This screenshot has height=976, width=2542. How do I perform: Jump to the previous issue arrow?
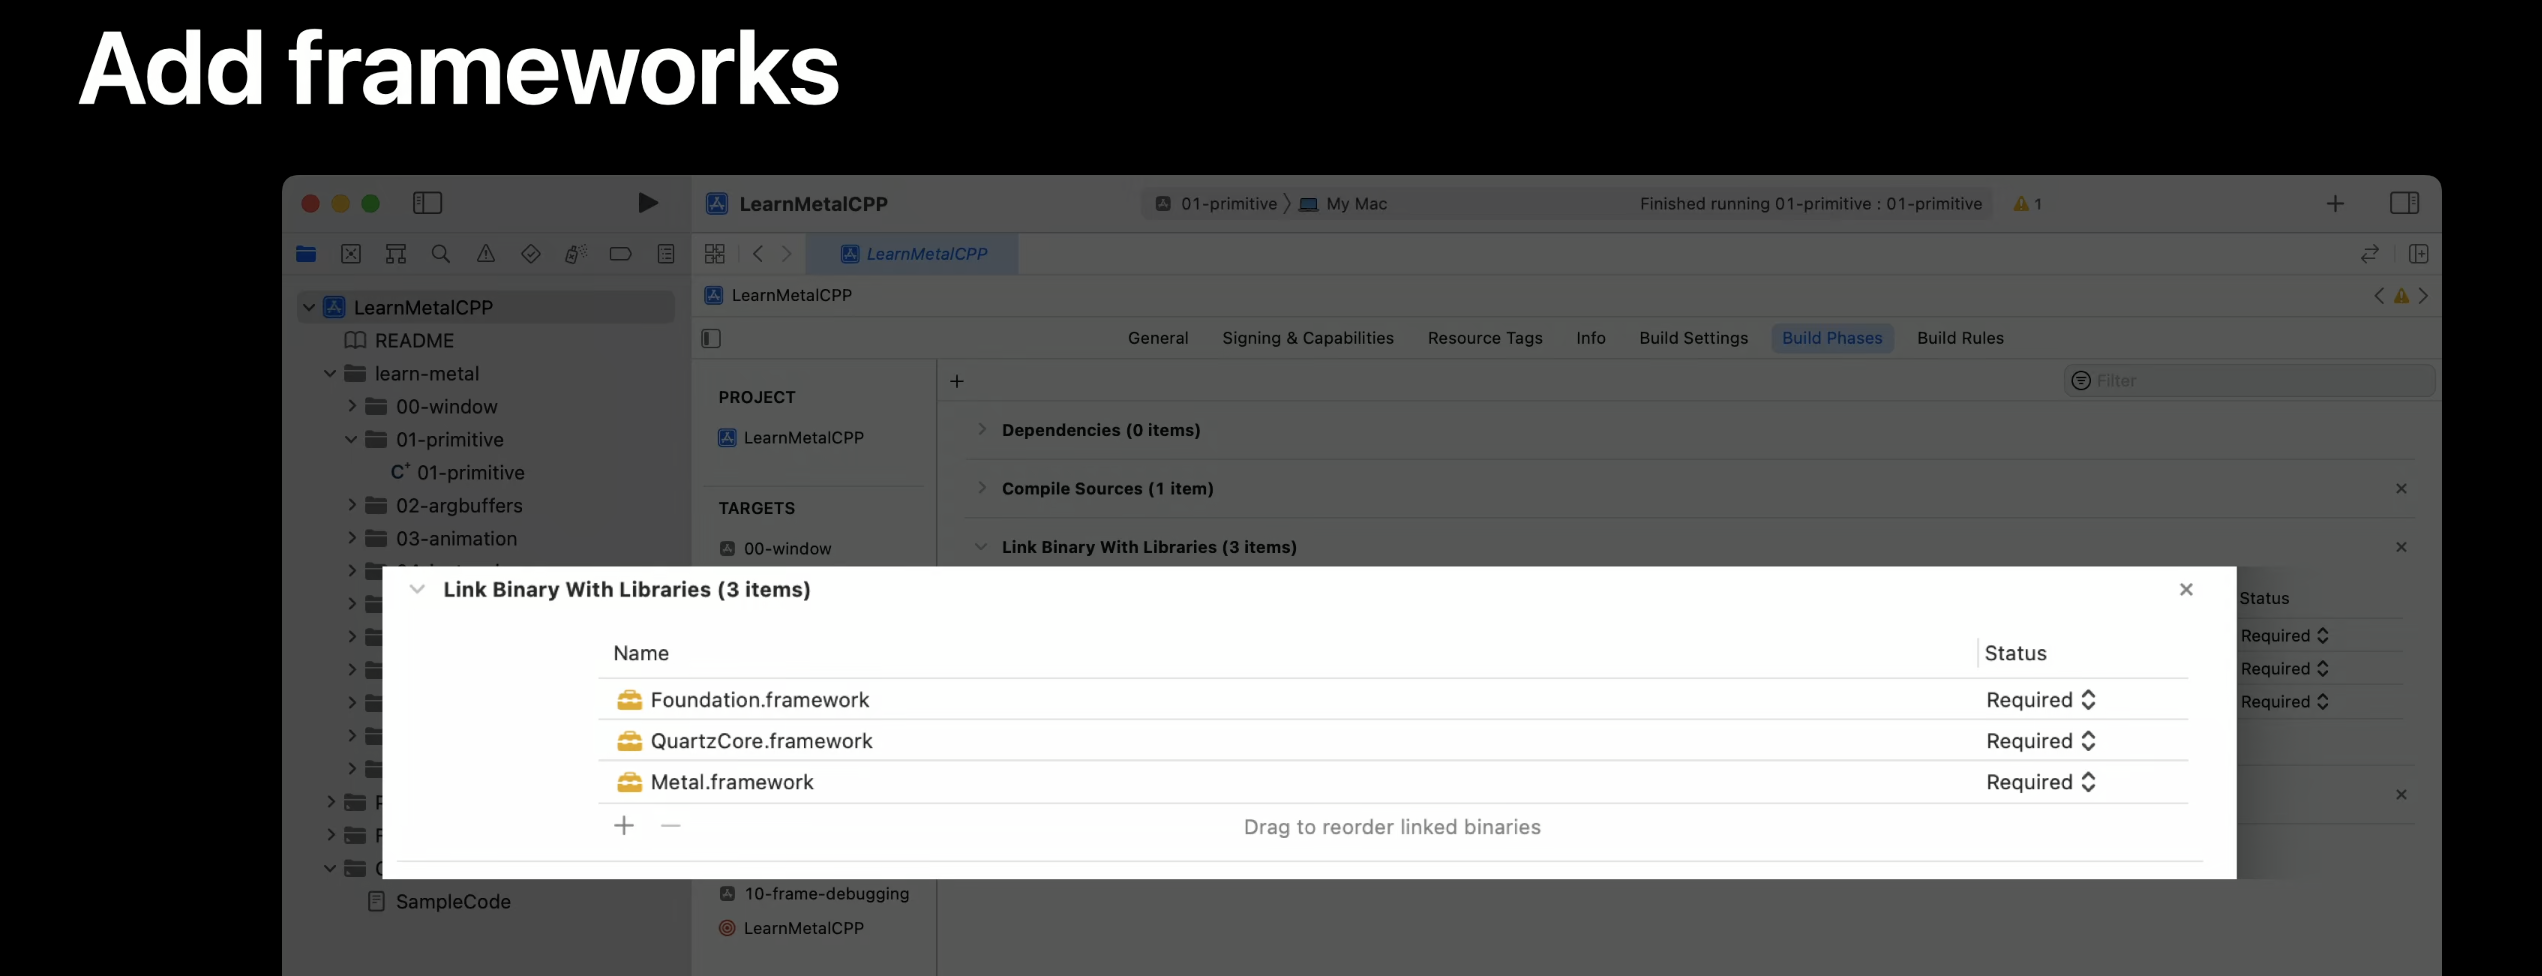(2379, 296)
